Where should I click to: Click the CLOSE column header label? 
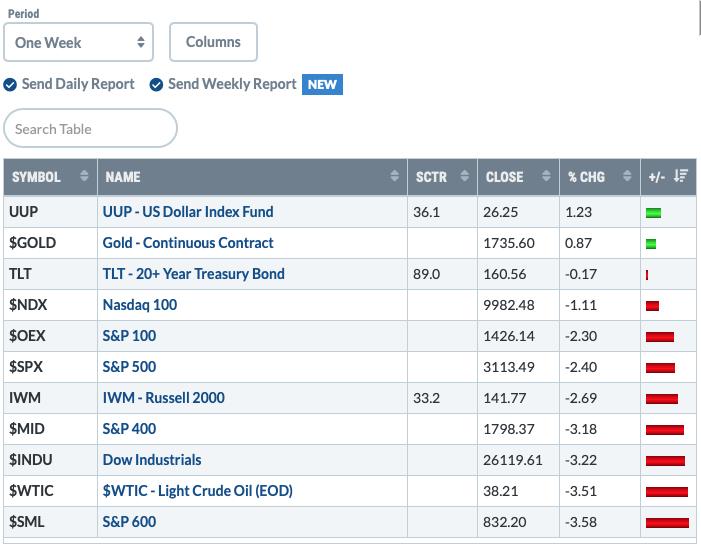(504, 177)
